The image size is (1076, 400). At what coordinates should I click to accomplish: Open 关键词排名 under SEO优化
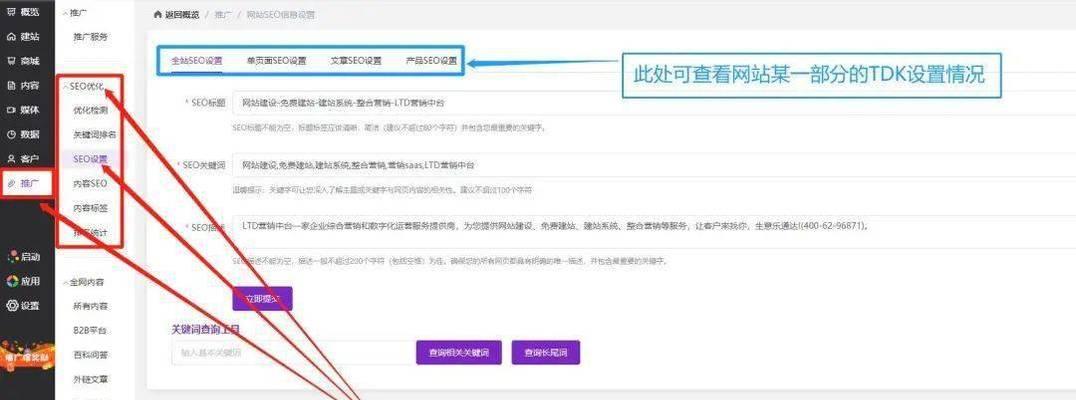[95, 134]
